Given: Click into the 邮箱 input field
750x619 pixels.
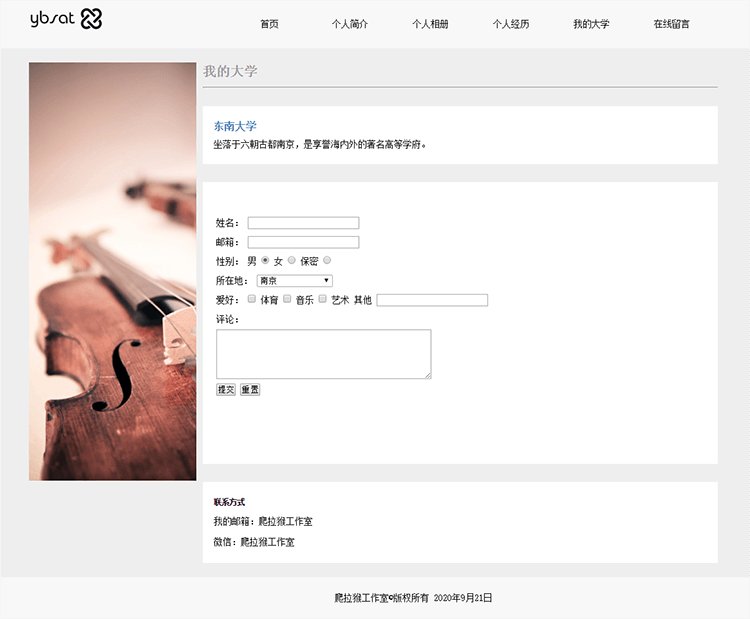Looking at the screenshot, I should (x=303, y=242).
